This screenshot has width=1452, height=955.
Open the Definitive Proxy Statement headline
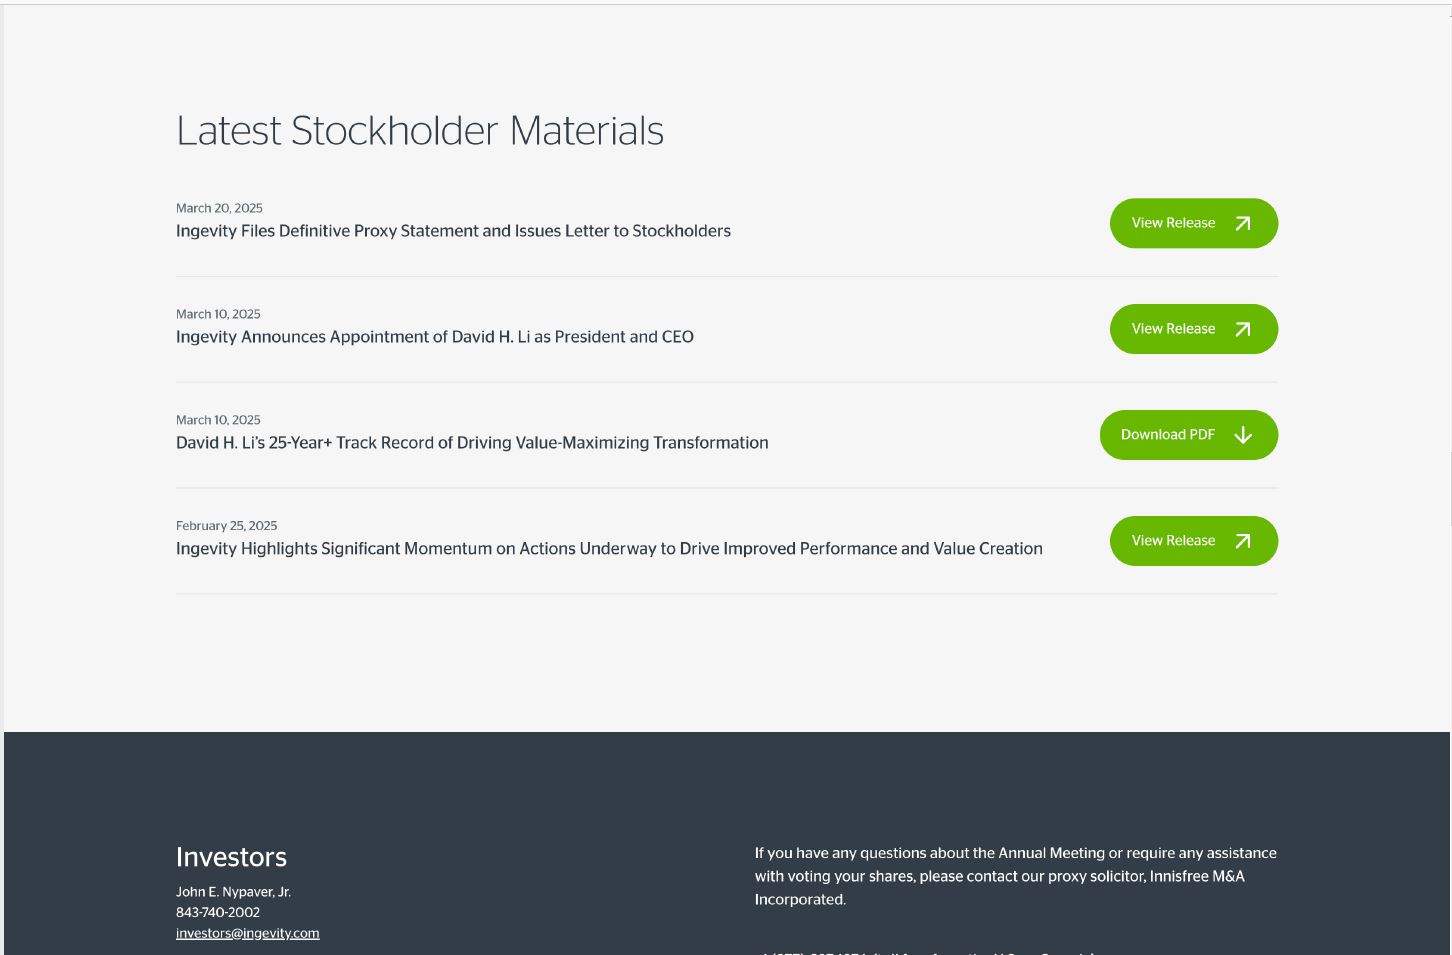tap(453, 231)
